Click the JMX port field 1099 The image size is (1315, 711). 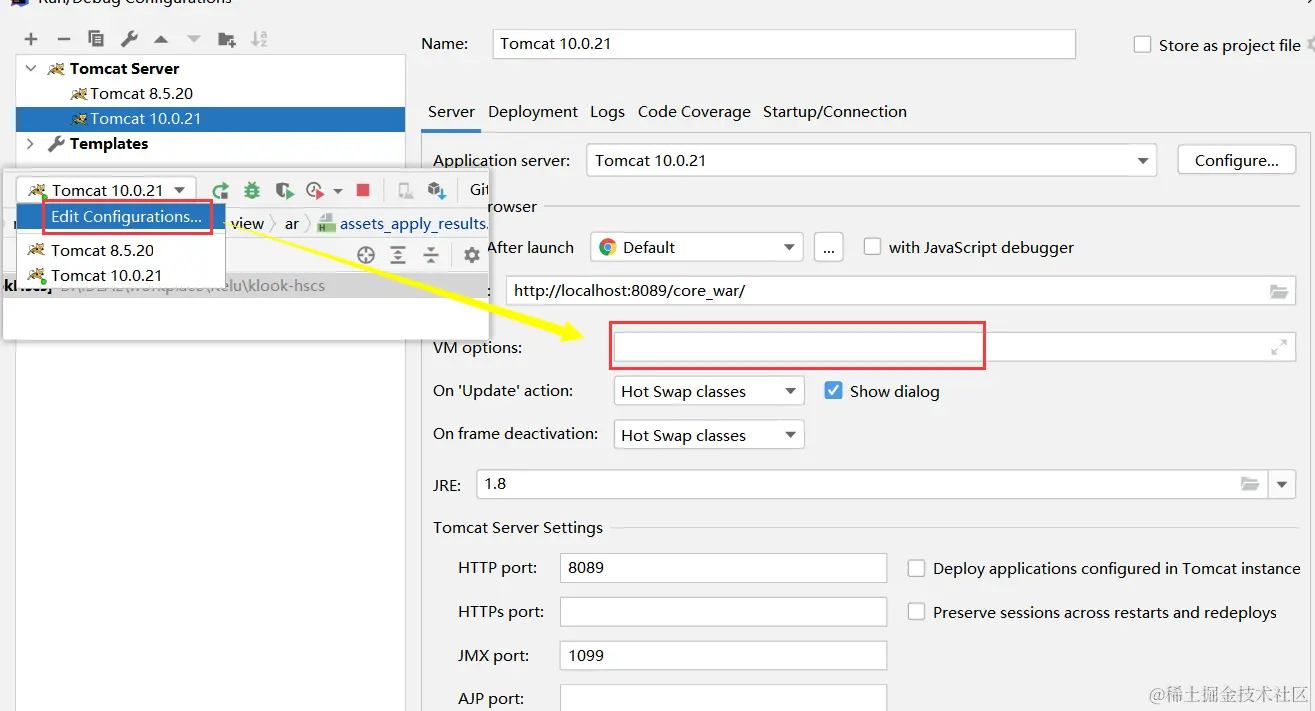point(723,656)
